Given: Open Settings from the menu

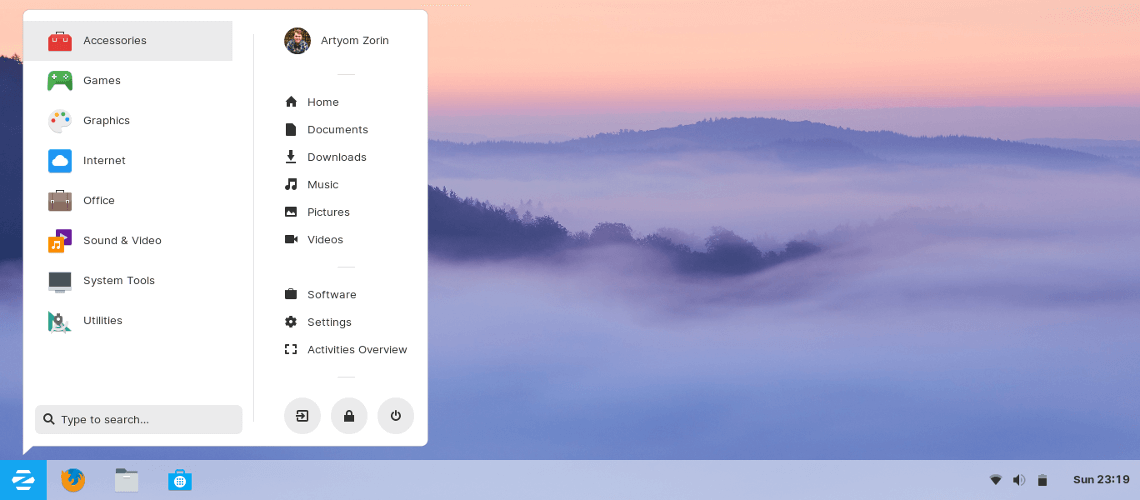Looking at the screenshot, I should coord(329,322).
